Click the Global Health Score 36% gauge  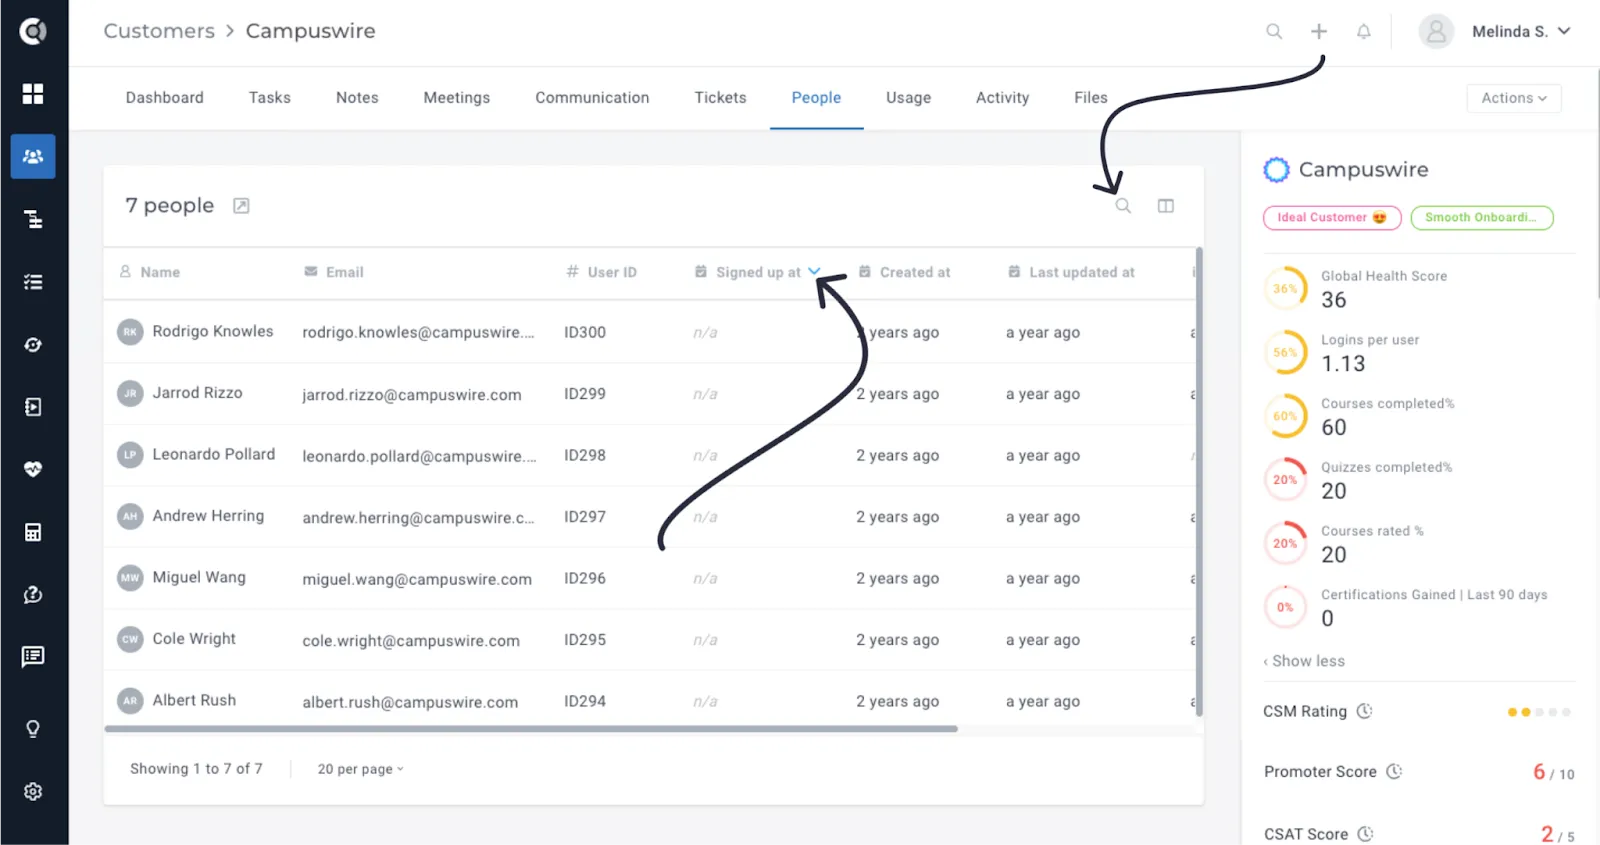pos(1285,289)
